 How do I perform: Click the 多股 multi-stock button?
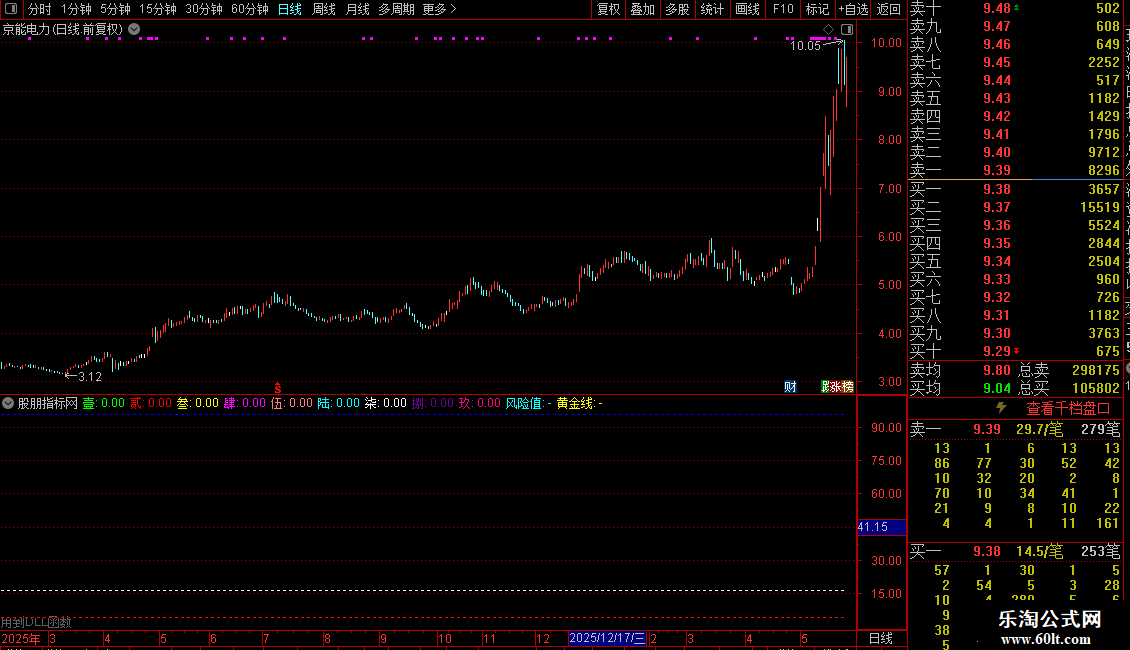click(x=677, y=9)
